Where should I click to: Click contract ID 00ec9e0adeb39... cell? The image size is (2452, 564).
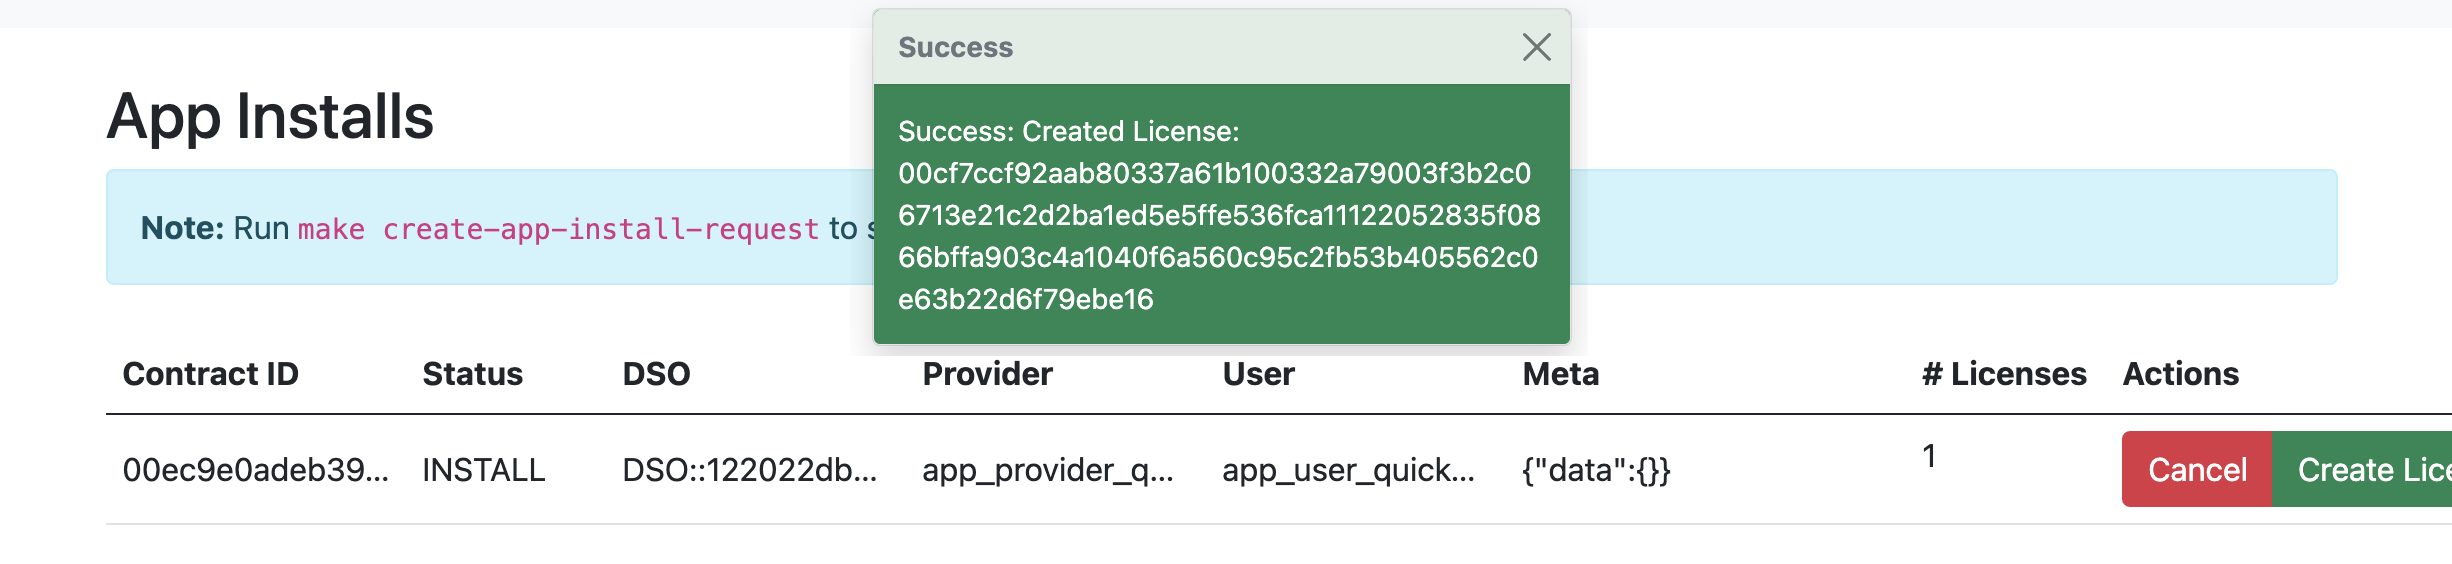(255, 470)
